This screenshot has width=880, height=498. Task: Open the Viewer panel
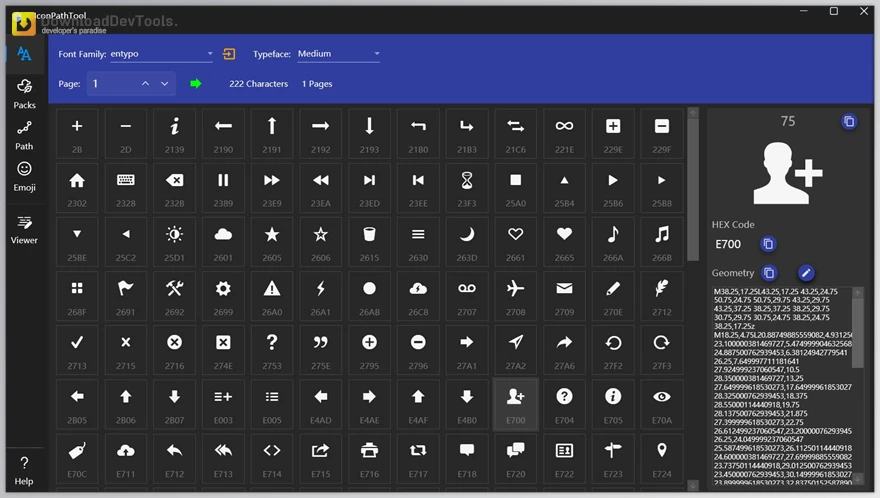point(24,228)
